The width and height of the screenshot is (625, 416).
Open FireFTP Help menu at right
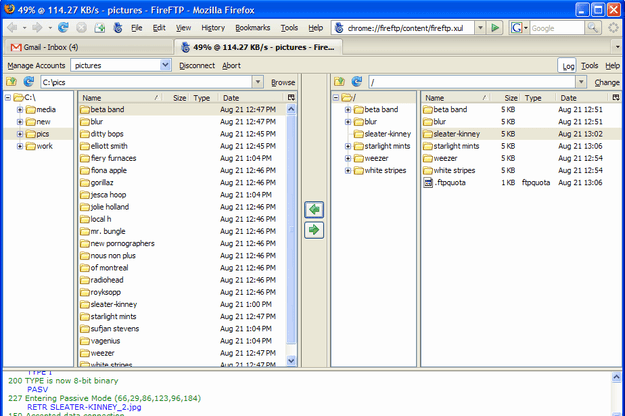613,65
